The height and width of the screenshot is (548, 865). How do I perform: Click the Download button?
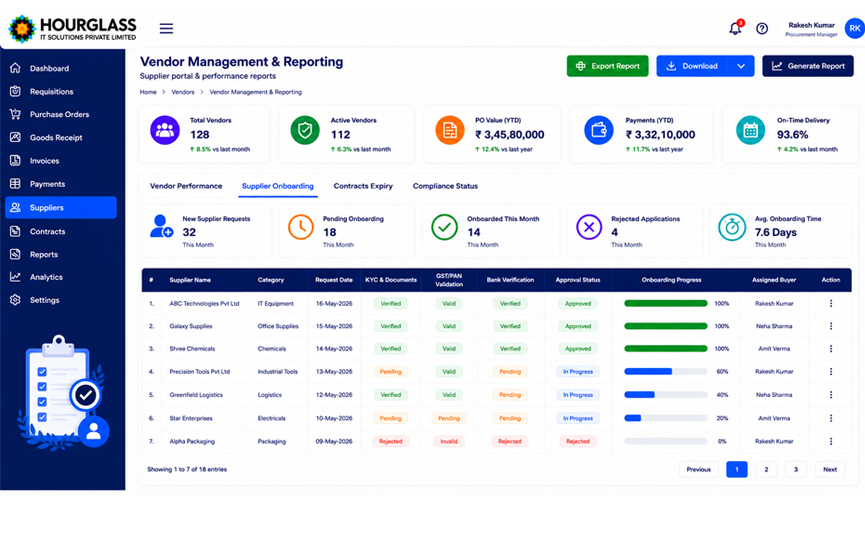coord(692,66)
